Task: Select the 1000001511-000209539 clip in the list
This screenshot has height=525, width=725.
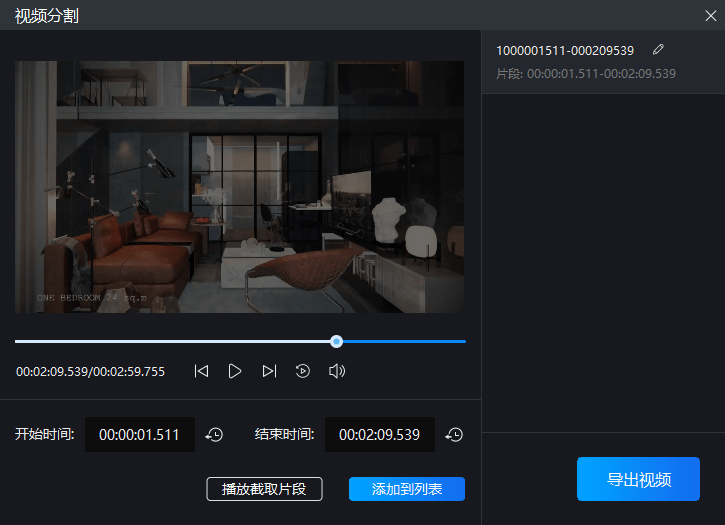Action: (565, 50)
